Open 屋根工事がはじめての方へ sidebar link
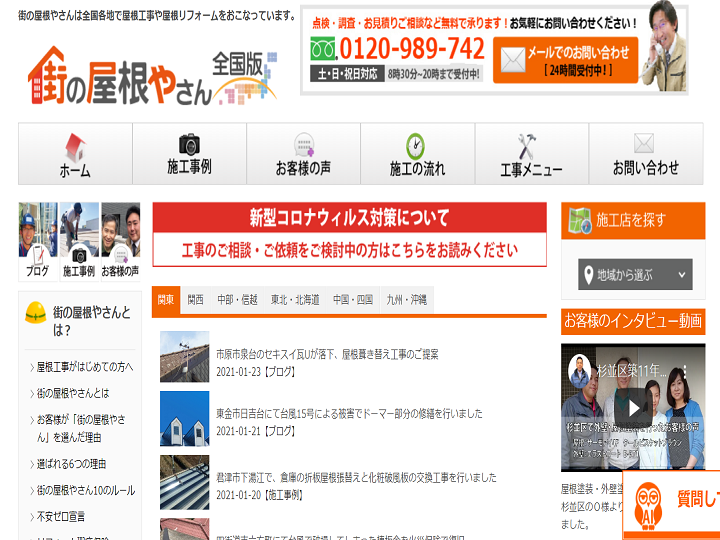Viewport: 720px width, 540px height. (x=84, y=367)
